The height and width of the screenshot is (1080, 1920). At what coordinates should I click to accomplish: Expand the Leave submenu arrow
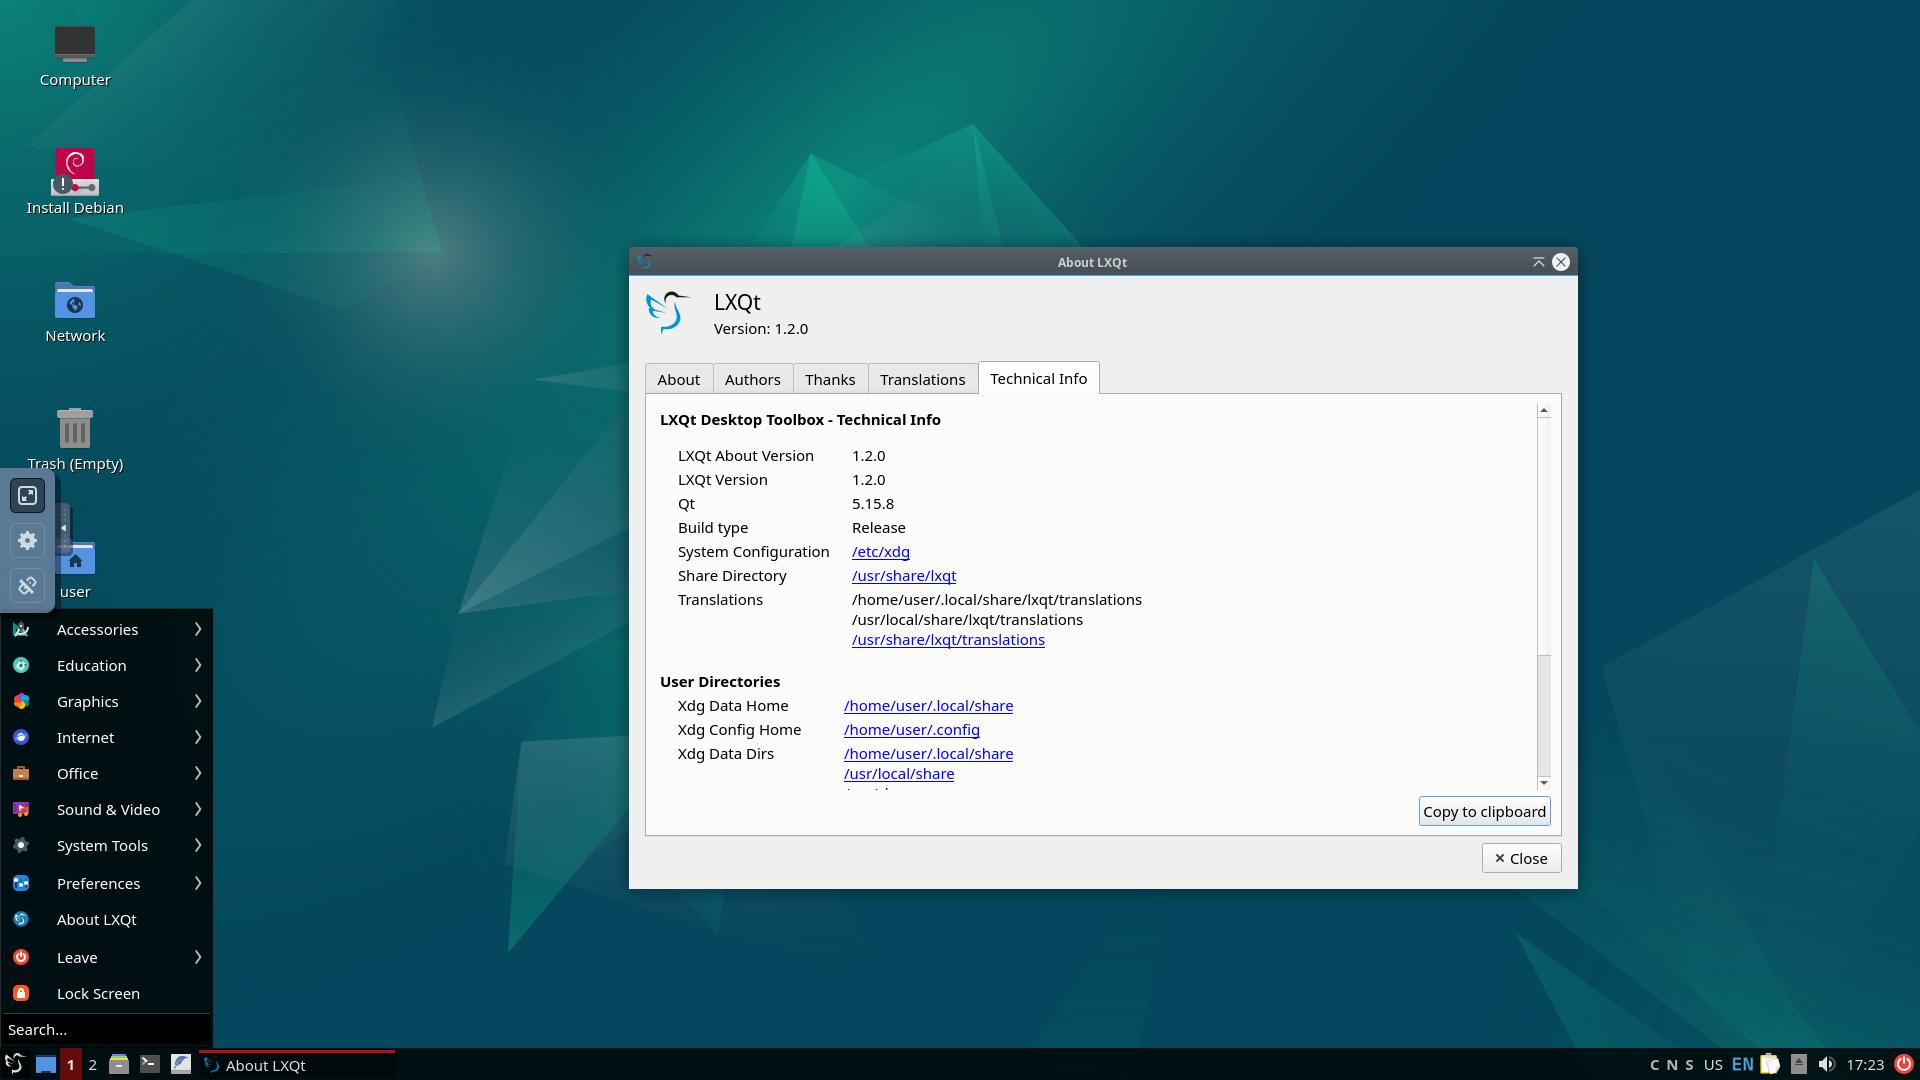coord(198,957)
